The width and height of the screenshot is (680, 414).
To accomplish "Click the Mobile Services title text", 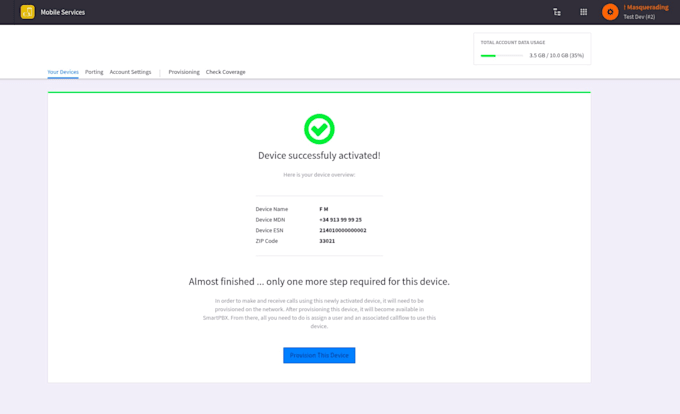I will click(63, 12).
